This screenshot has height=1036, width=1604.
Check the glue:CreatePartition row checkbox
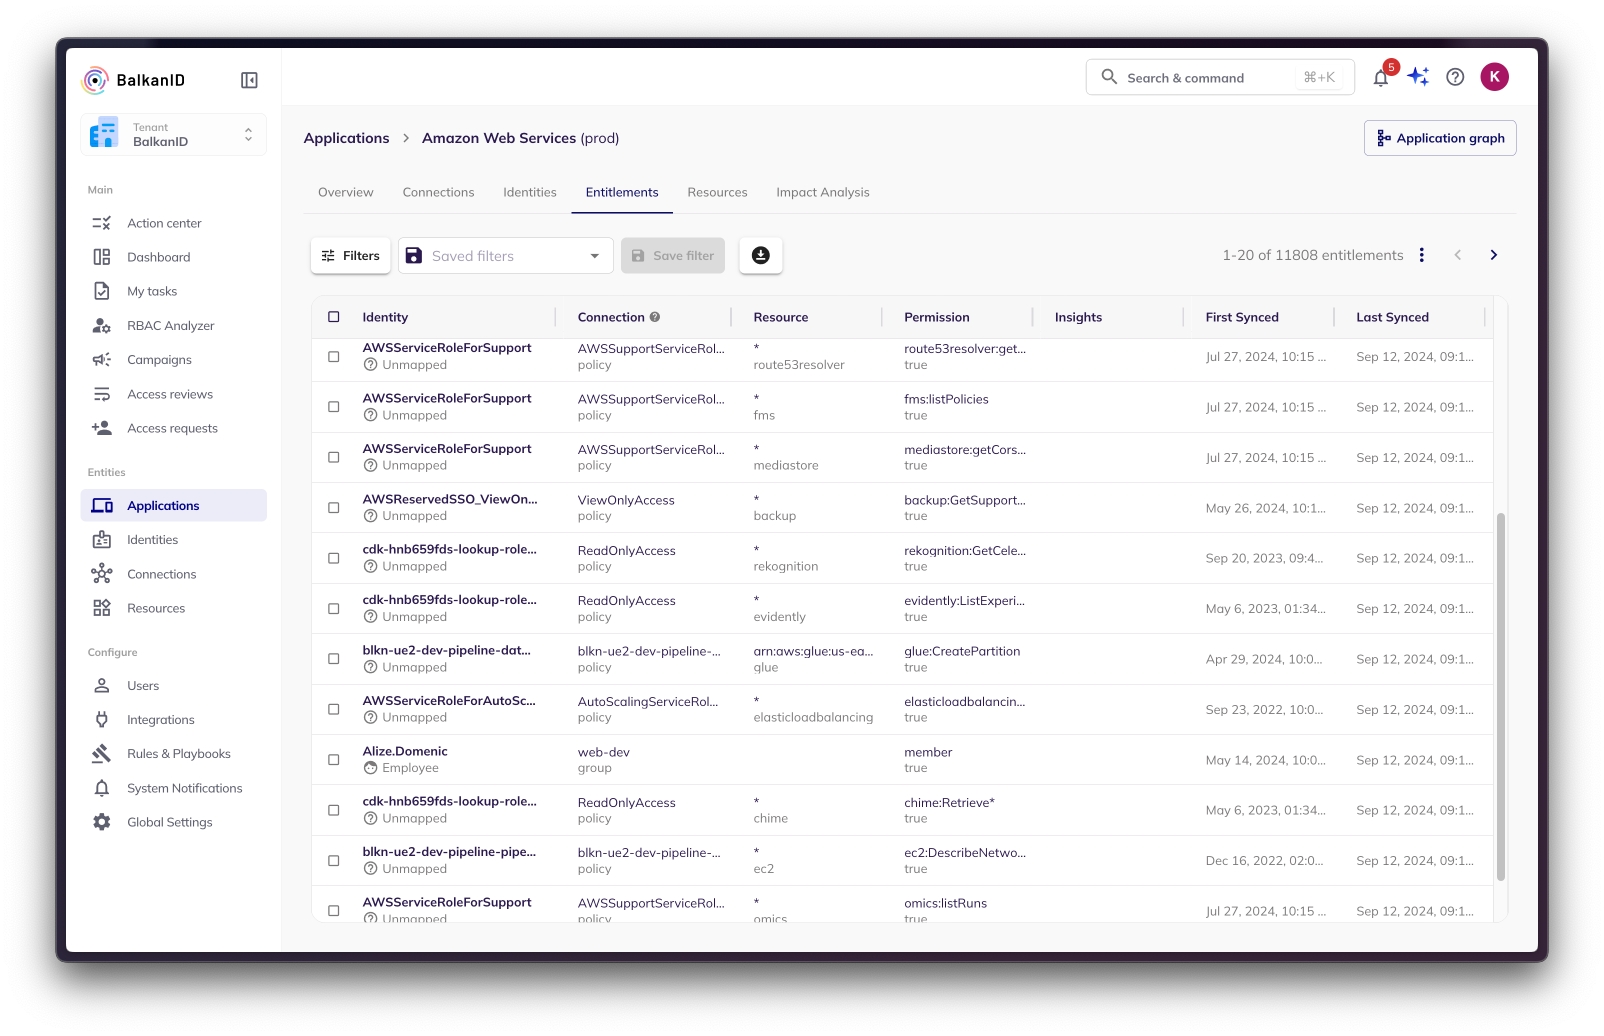click(334, 659)
